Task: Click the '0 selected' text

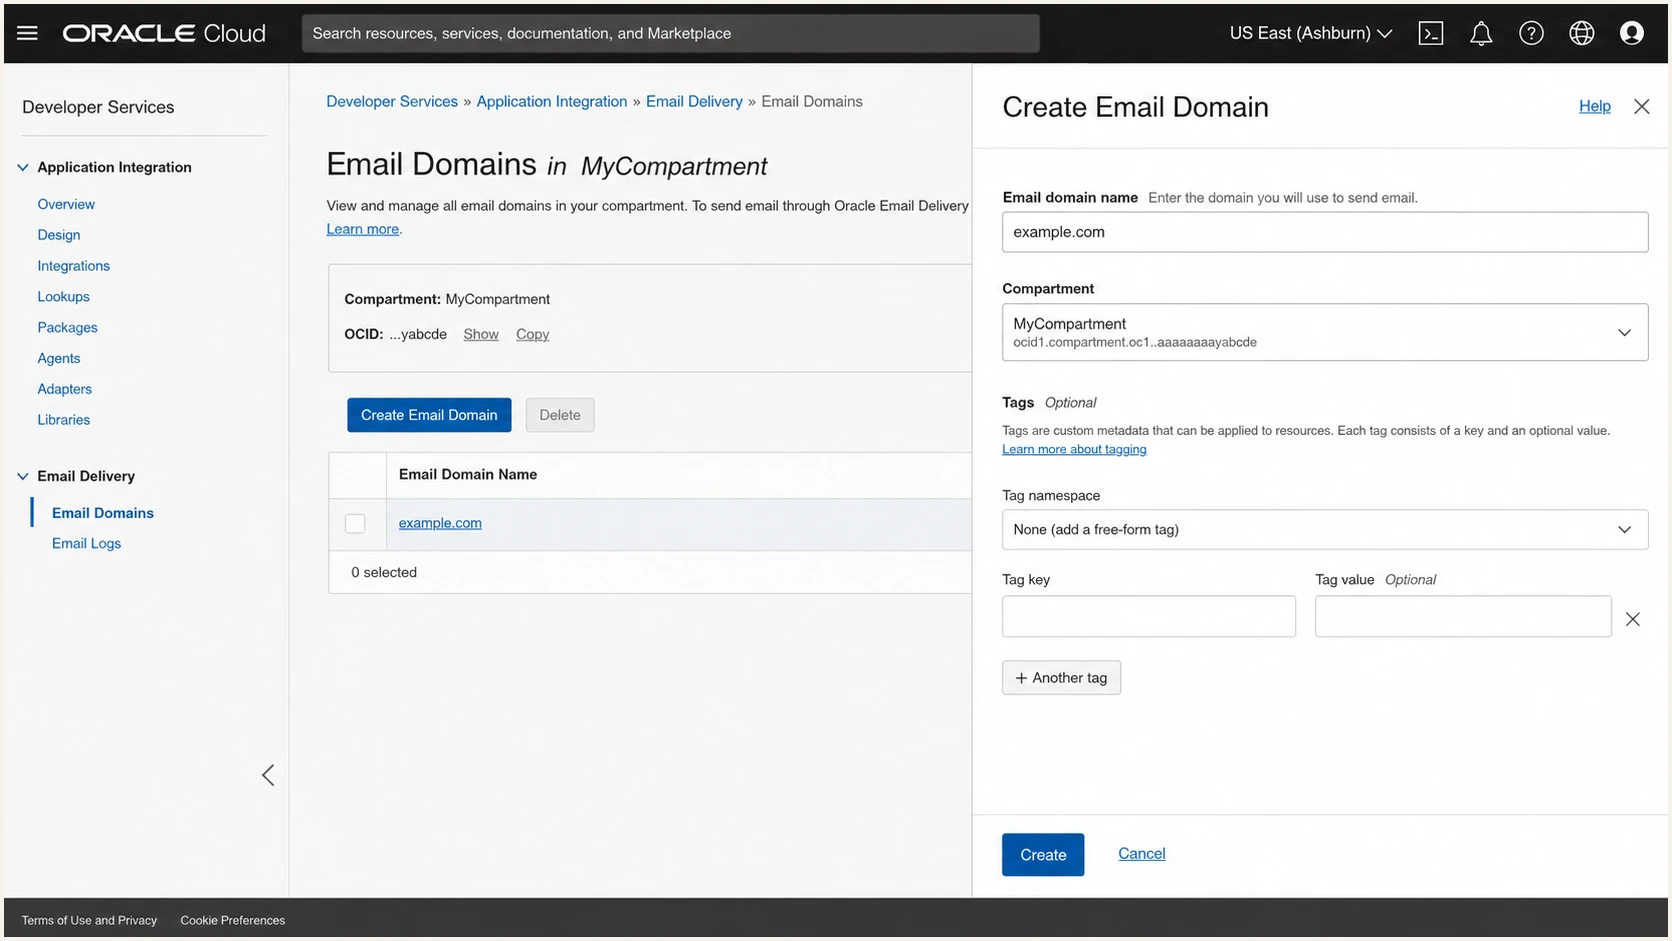Action: pos(384,573)
